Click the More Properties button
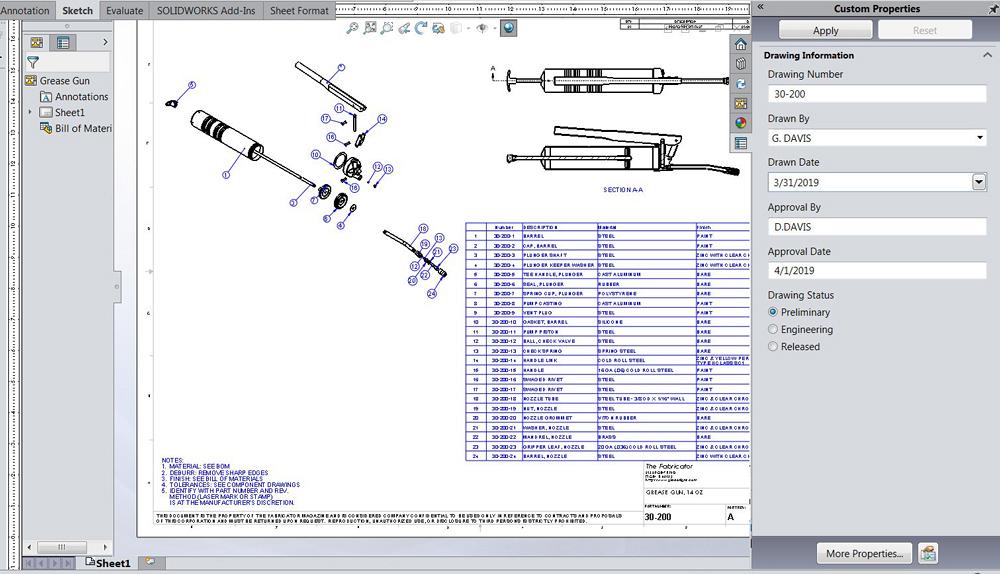 point(864,553)
